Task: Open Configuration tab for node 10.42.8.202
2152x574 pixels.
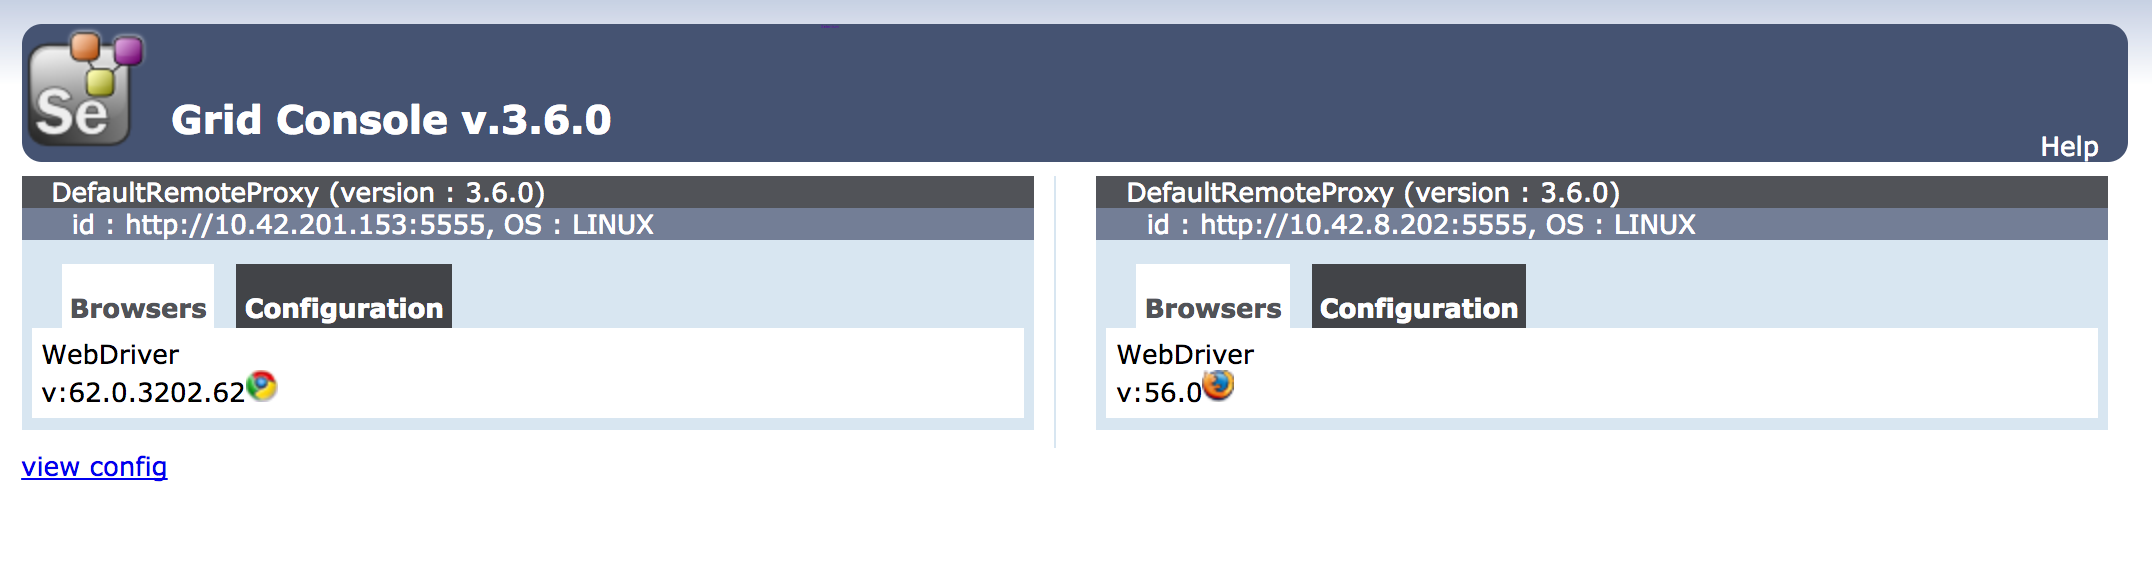Action: tap(1419, 308)
